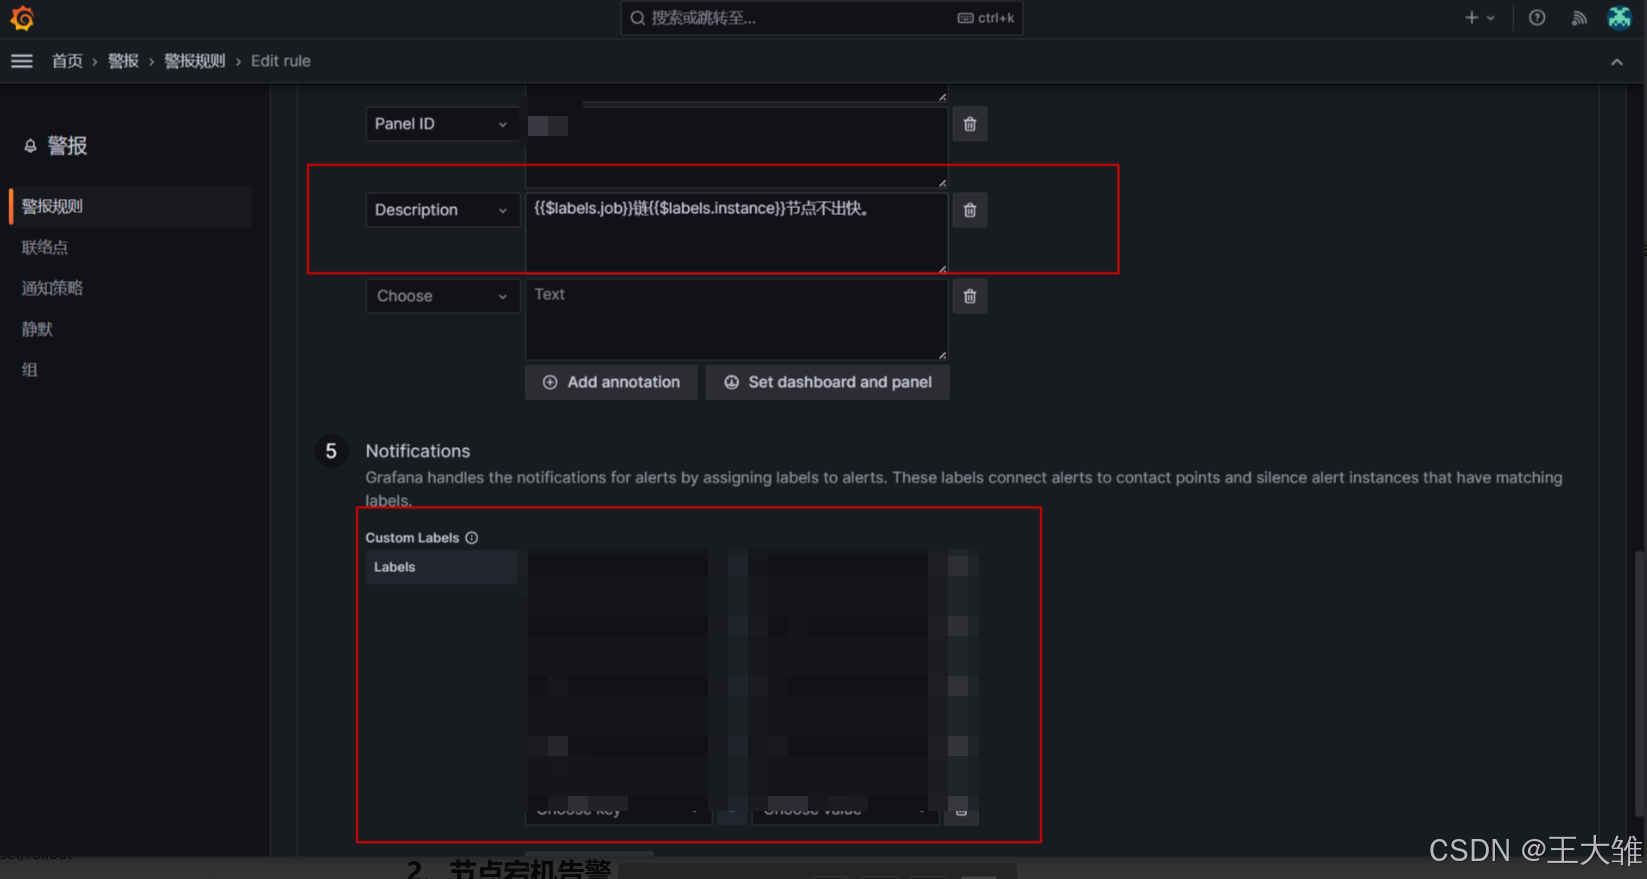Show the Custom Labels info tooltip icon
This screenshot has height=879, width=1647.
pyautogui.click(x=472, y=538)
